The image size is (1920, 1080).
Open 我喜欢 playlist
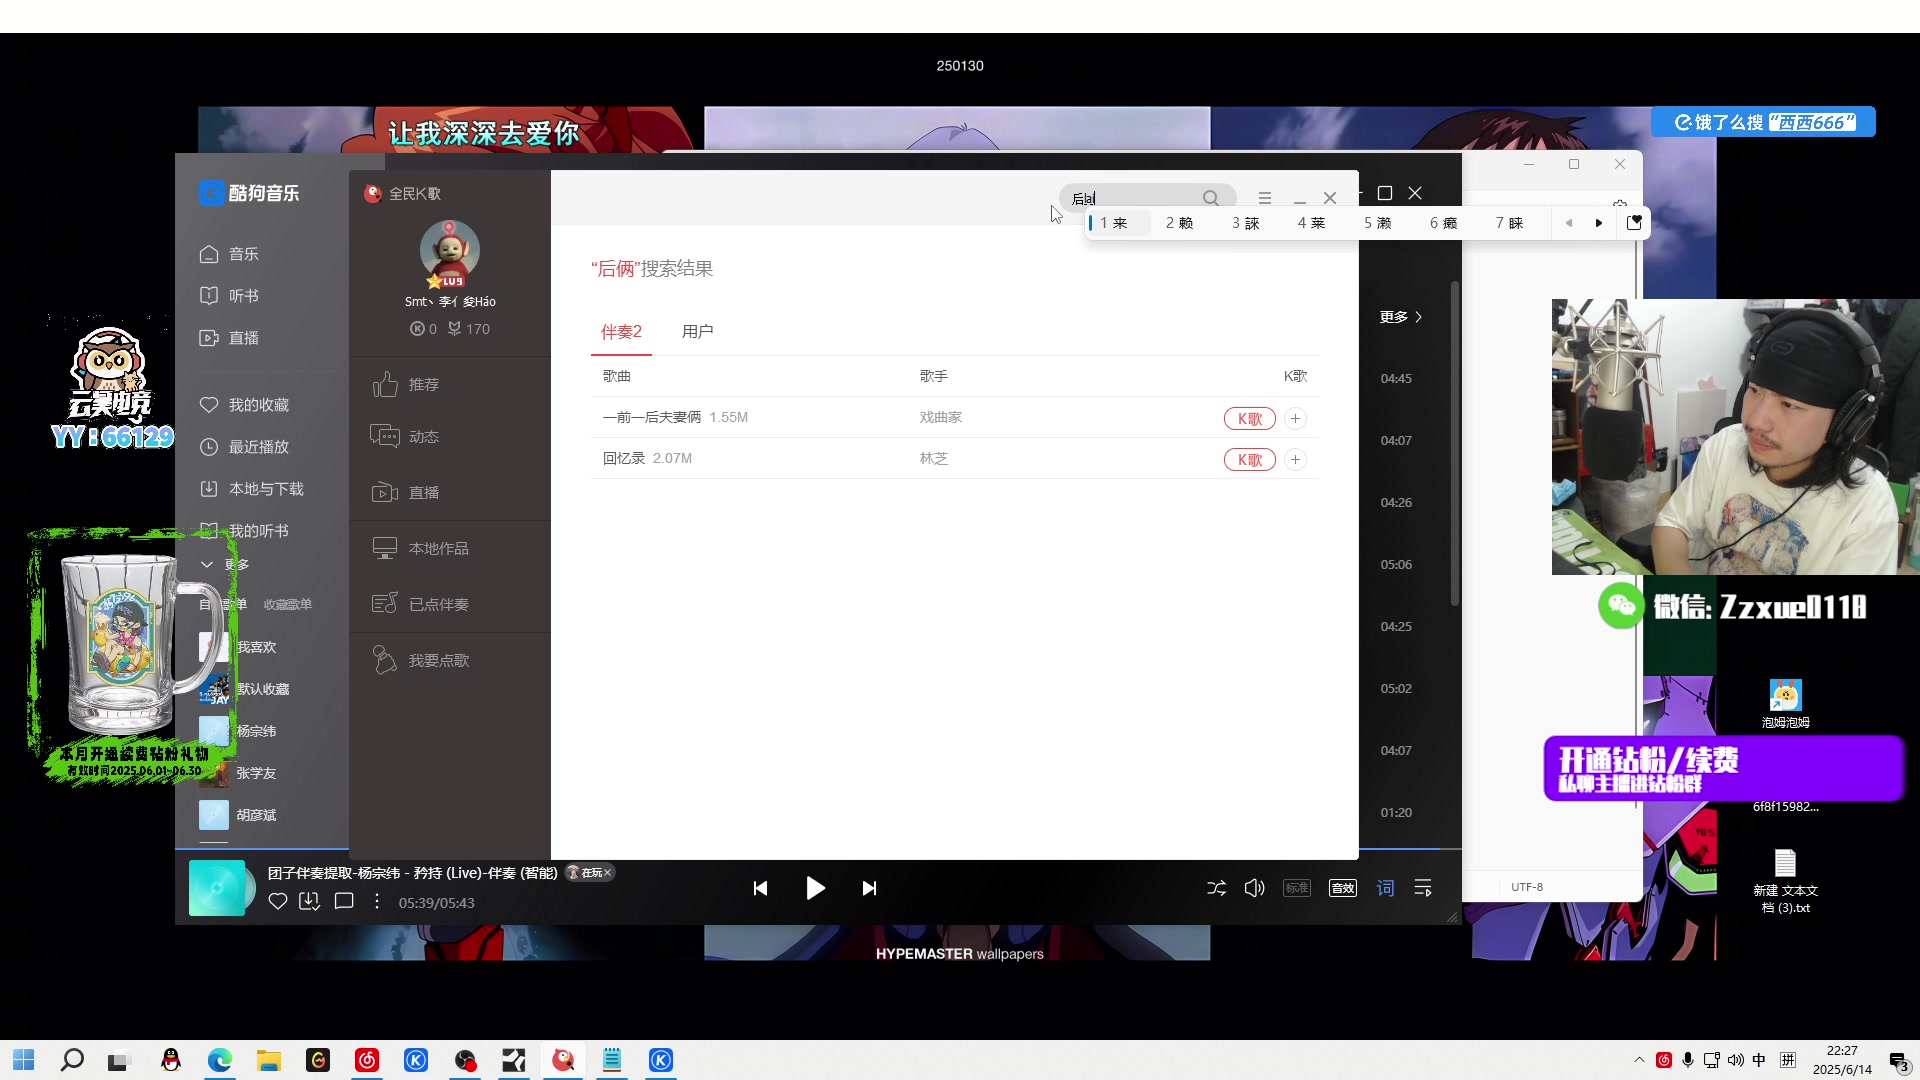240,647
